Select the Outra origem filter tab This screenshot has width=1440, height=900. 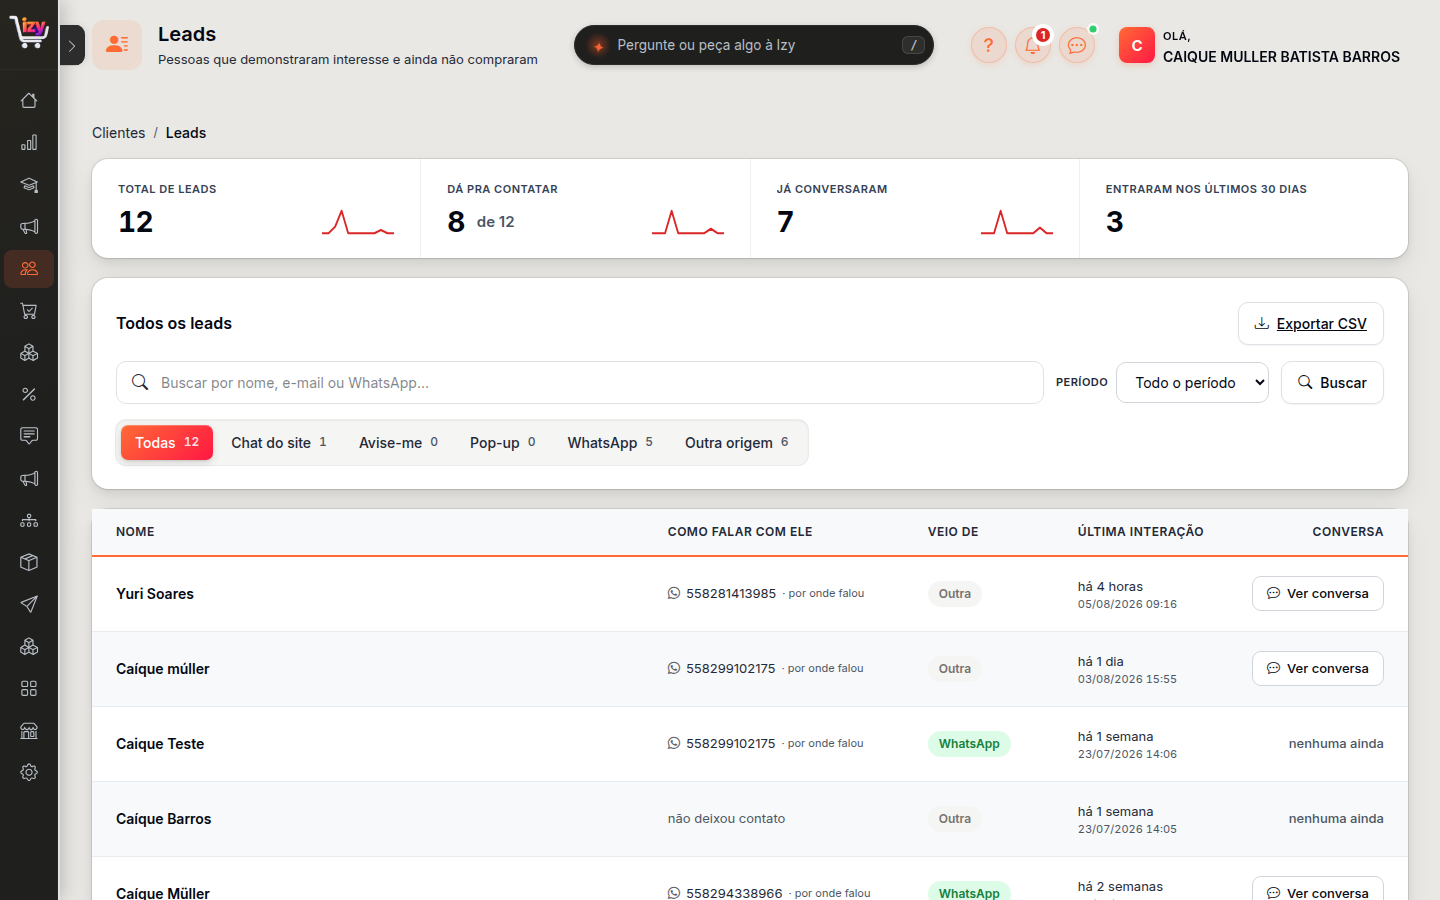[x=737, y=442]
